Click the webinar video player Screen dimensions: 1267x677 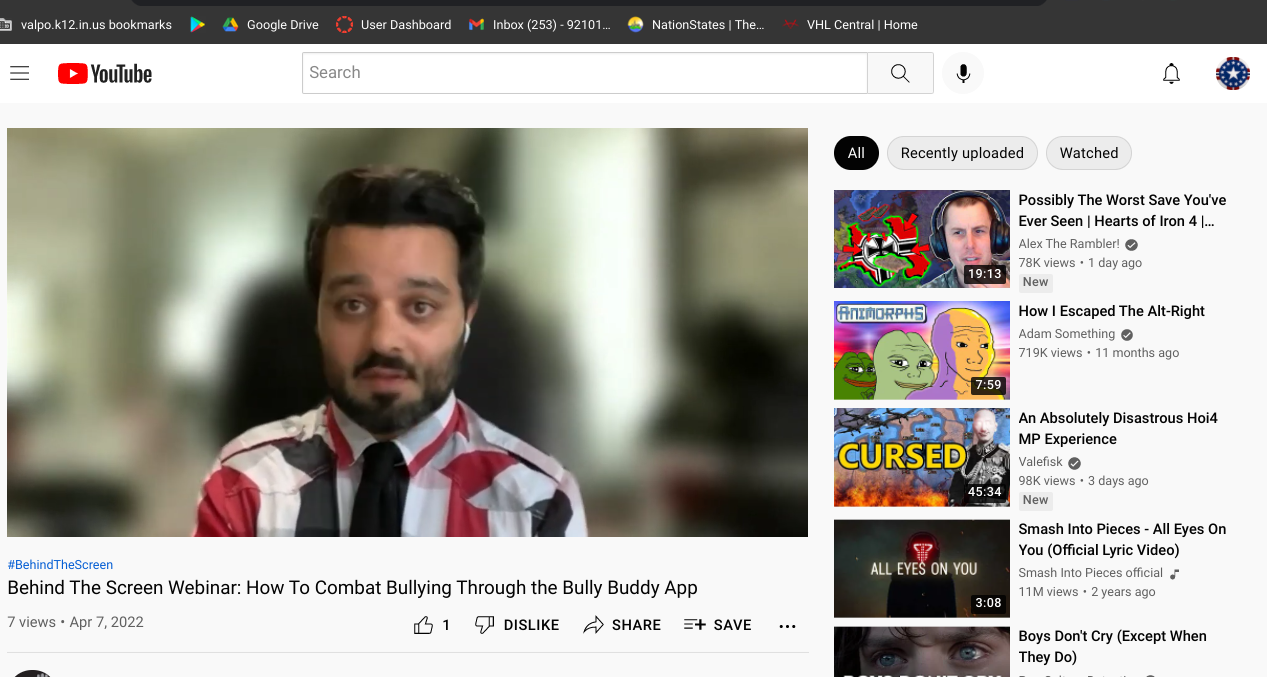[407, 332]
